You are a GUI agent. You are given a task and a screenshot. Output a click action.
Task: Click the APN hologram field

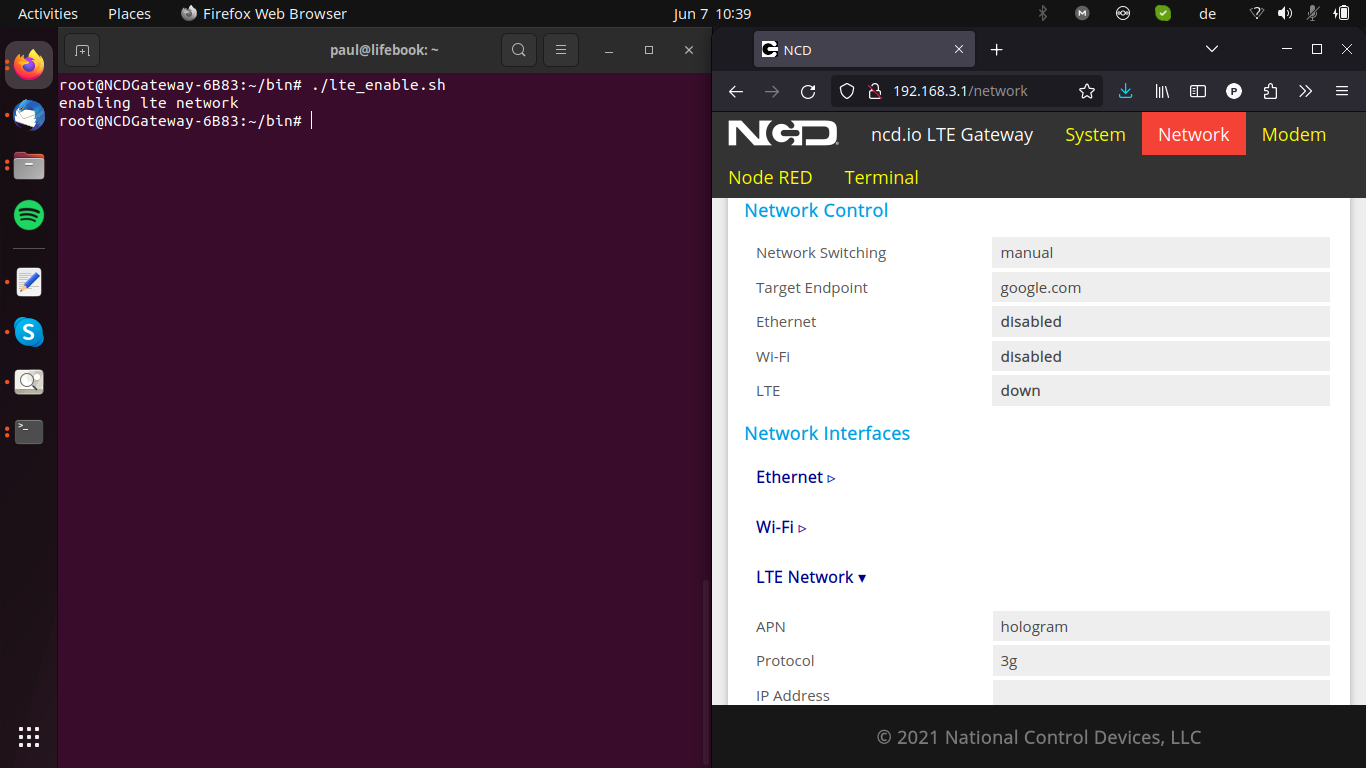[1161, 626]
